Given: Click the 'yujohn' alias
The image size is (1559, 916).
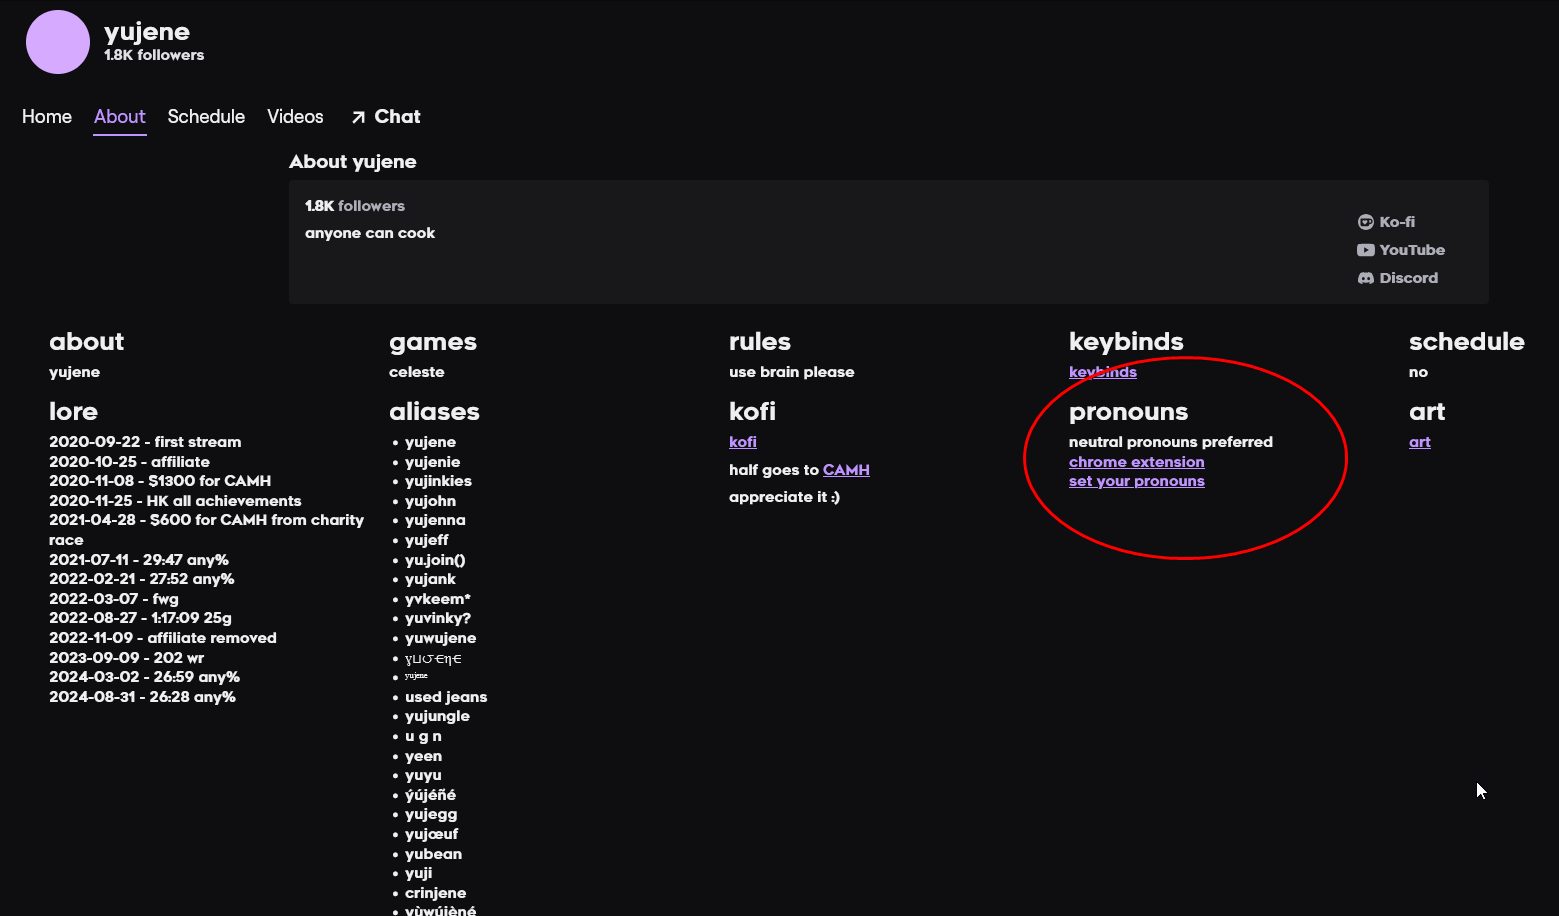Looking at the screenshot, I should coord(430,501).
